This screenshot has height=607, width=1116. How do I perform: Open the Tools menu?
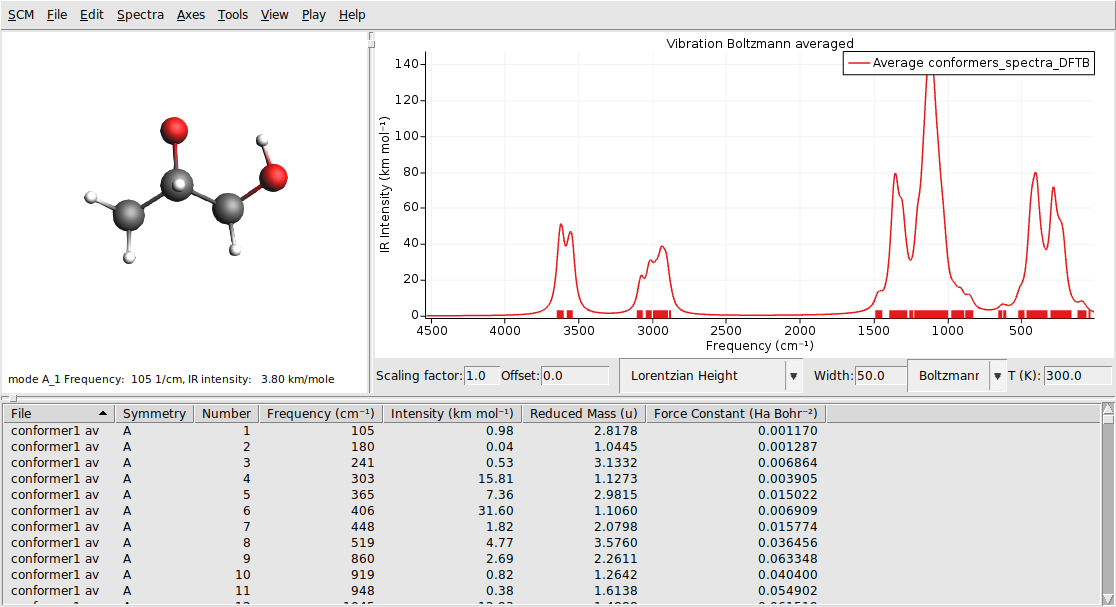tap(232, 14)
